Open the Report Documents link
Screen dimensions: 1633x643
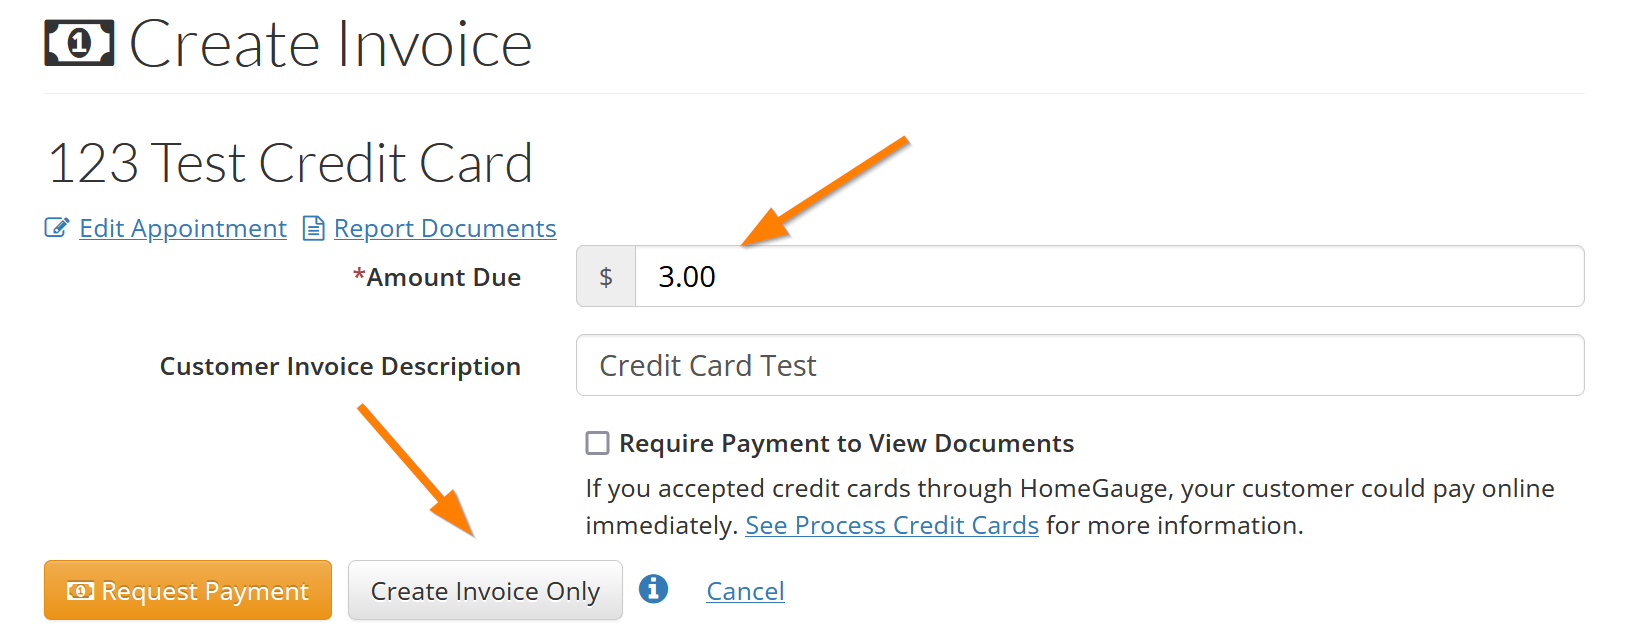tap(445, 228)
